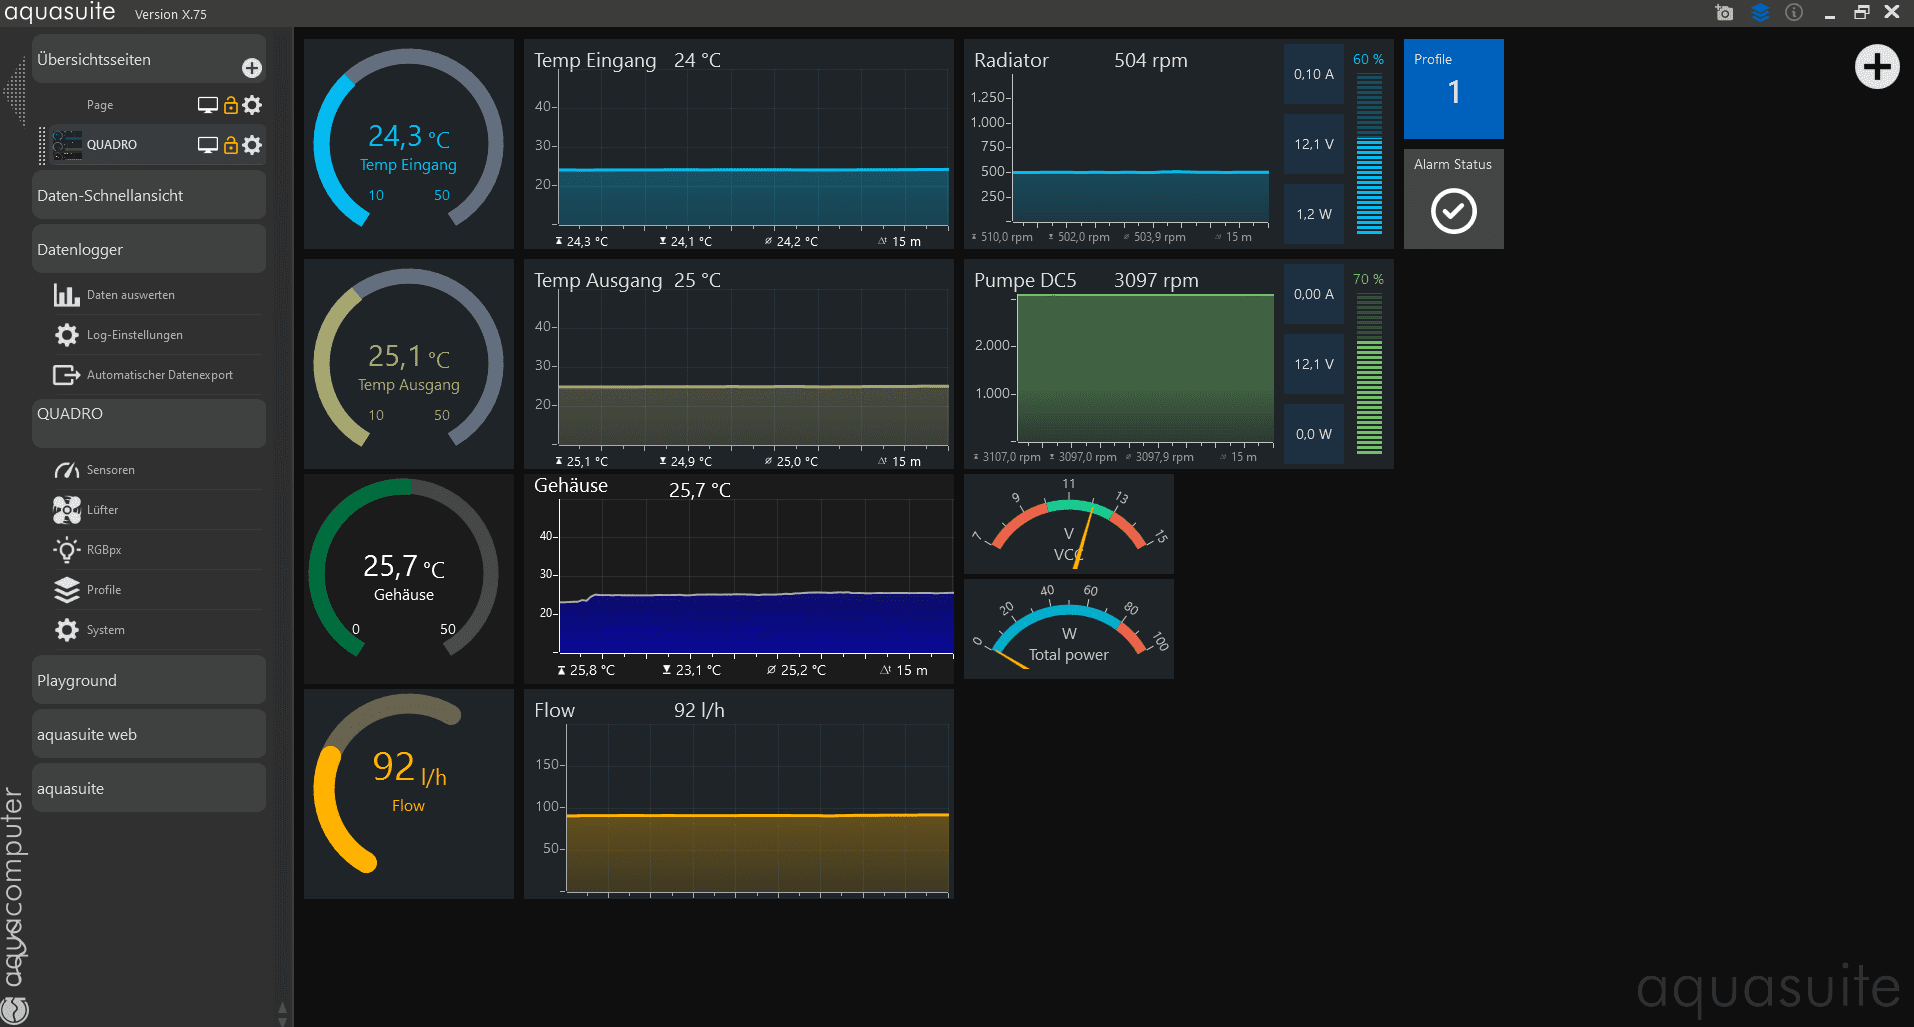Click the Flow 92 l/h circular gauge

(408, 794)
